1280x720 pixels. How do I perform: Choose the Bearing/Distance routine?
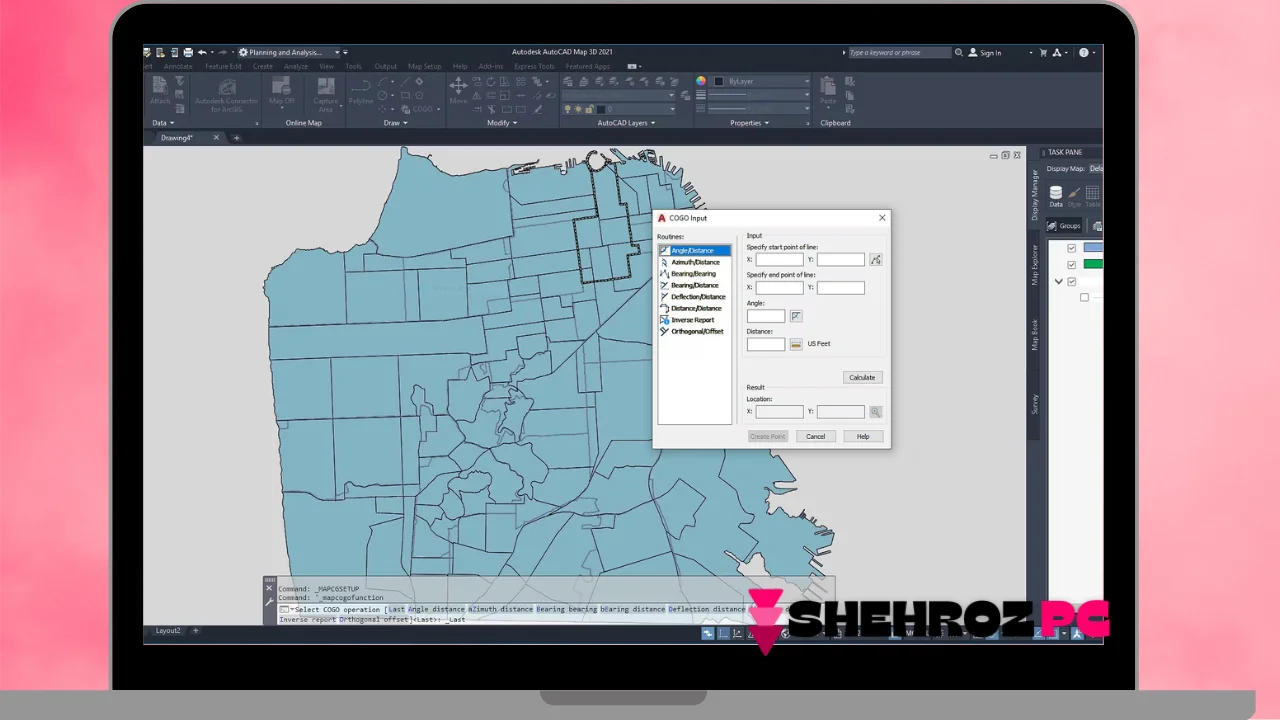tap(694, 285)
